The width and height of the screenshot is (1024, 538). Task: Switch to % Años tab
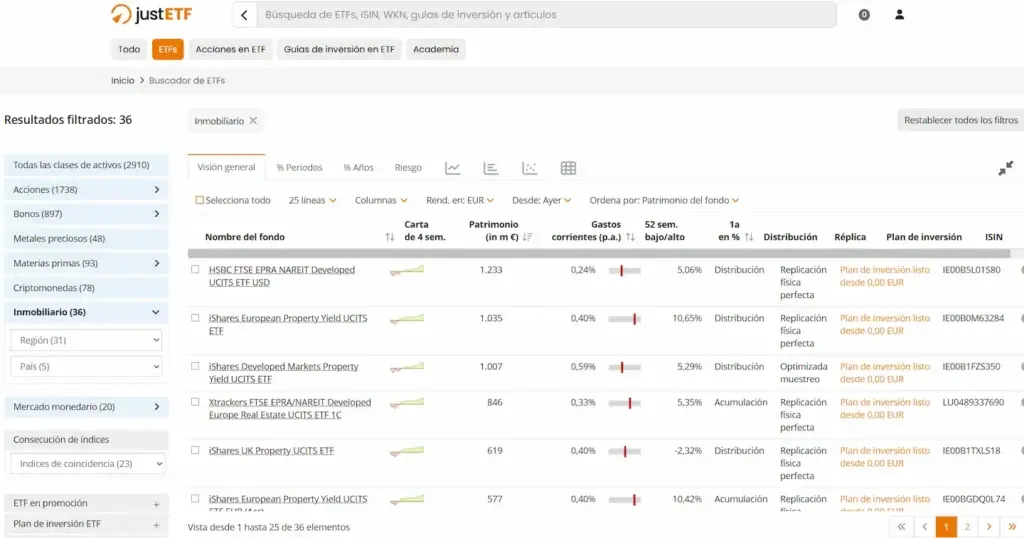(359, 168)
